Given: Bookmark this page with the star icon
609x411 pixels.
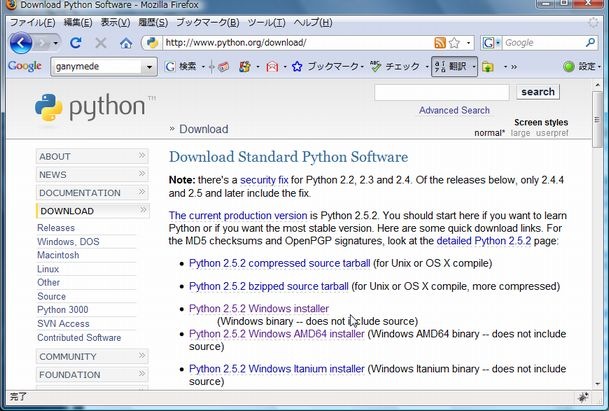Looking at the screenshot, I should pos(455,43).
